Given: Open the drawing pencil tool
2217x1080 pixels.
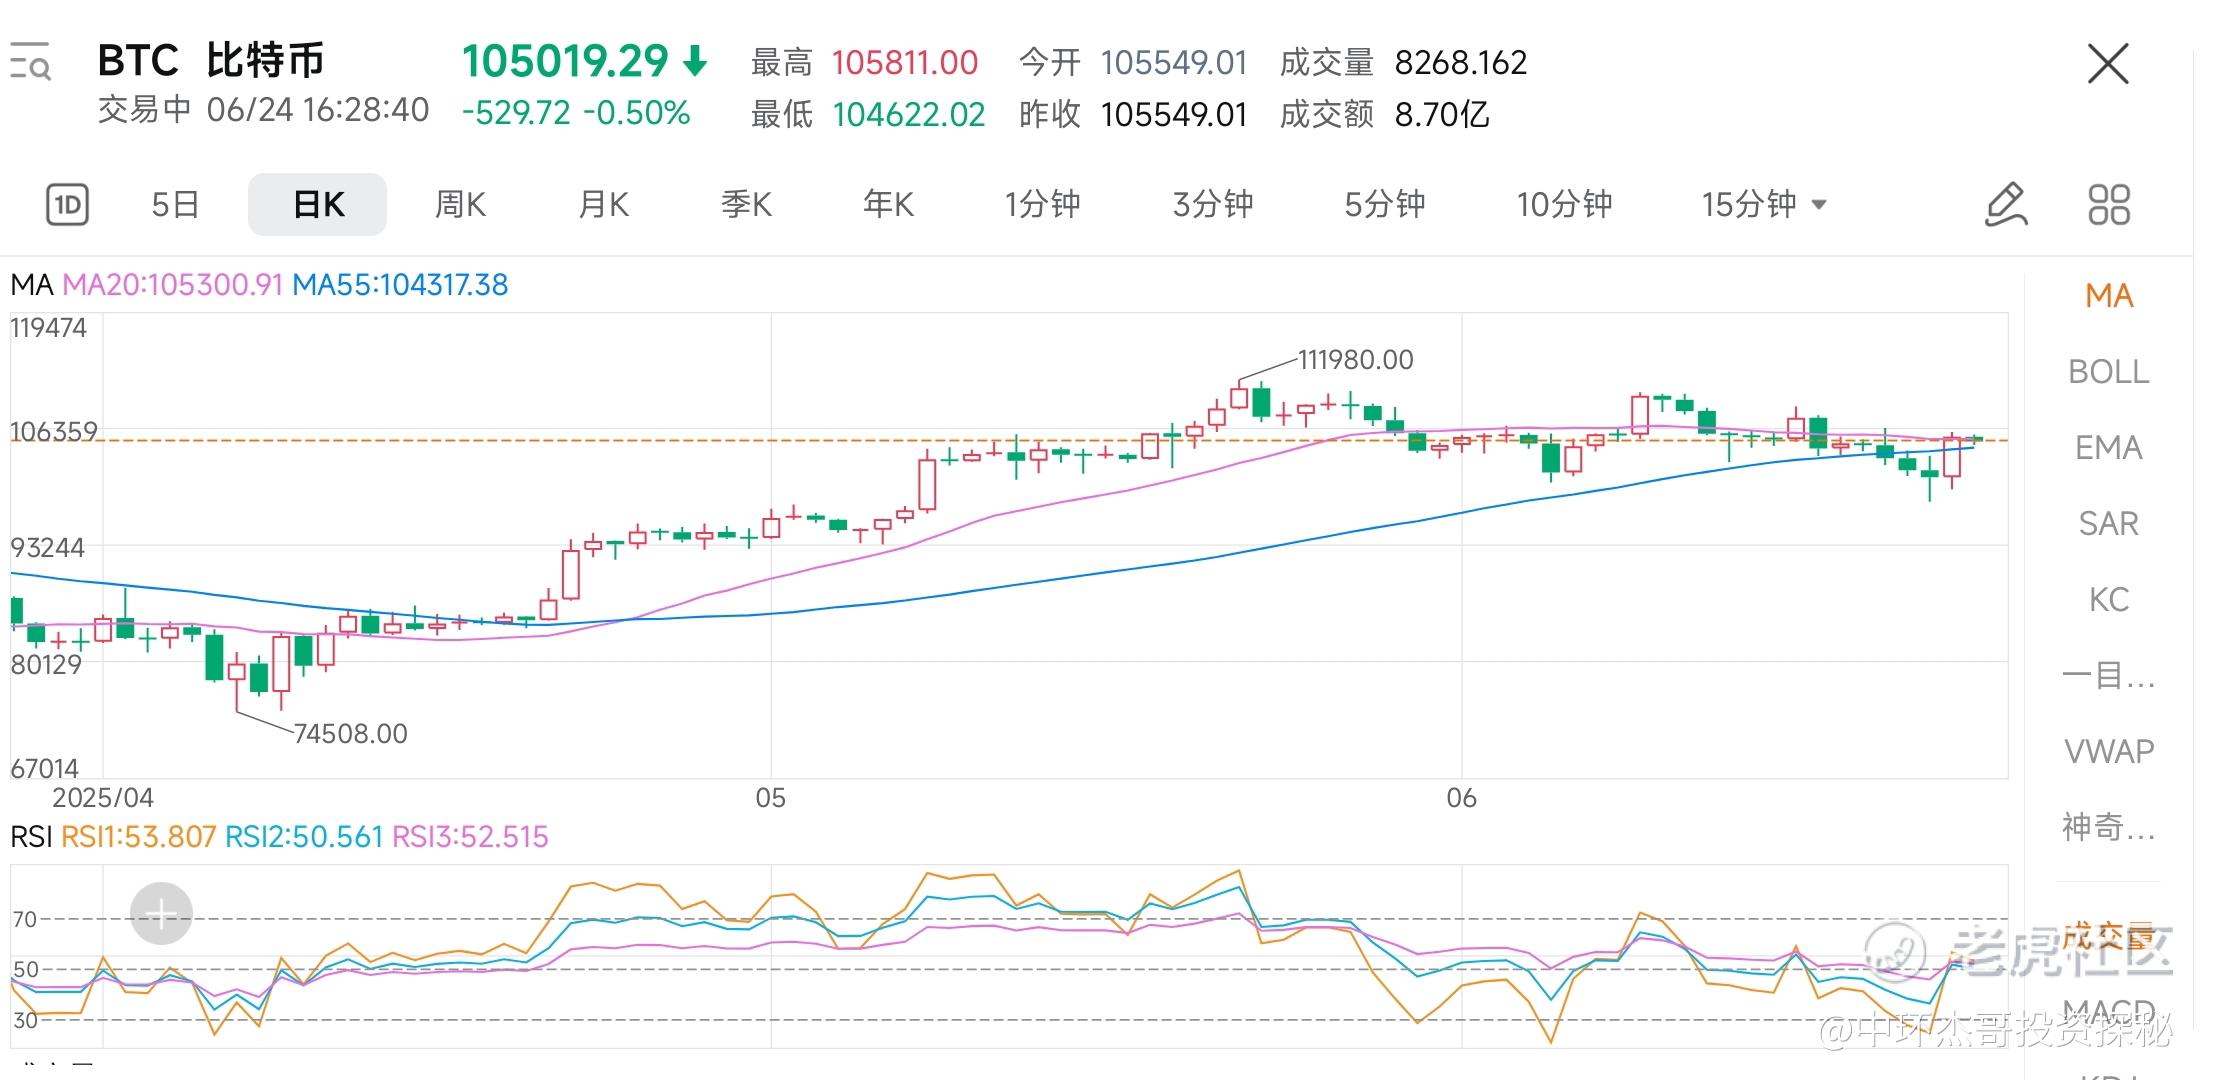Looking at the screenshot, I should click(2005, 205).
